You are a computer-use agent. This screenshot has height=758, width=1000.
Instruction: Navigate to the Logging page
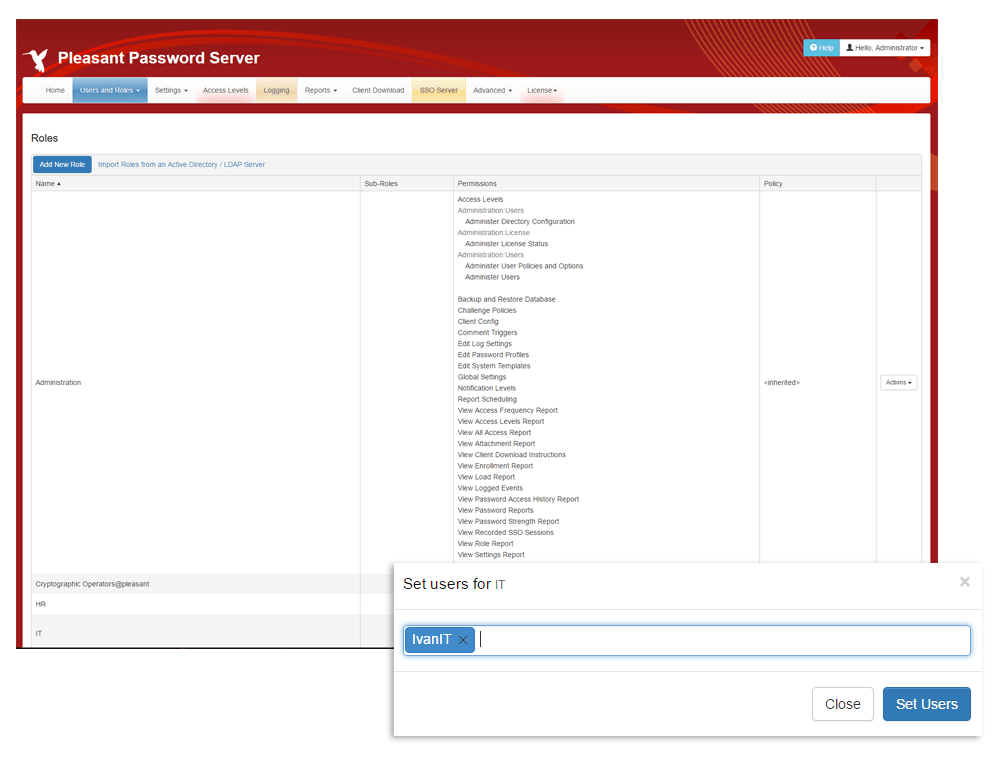point(276,90)
